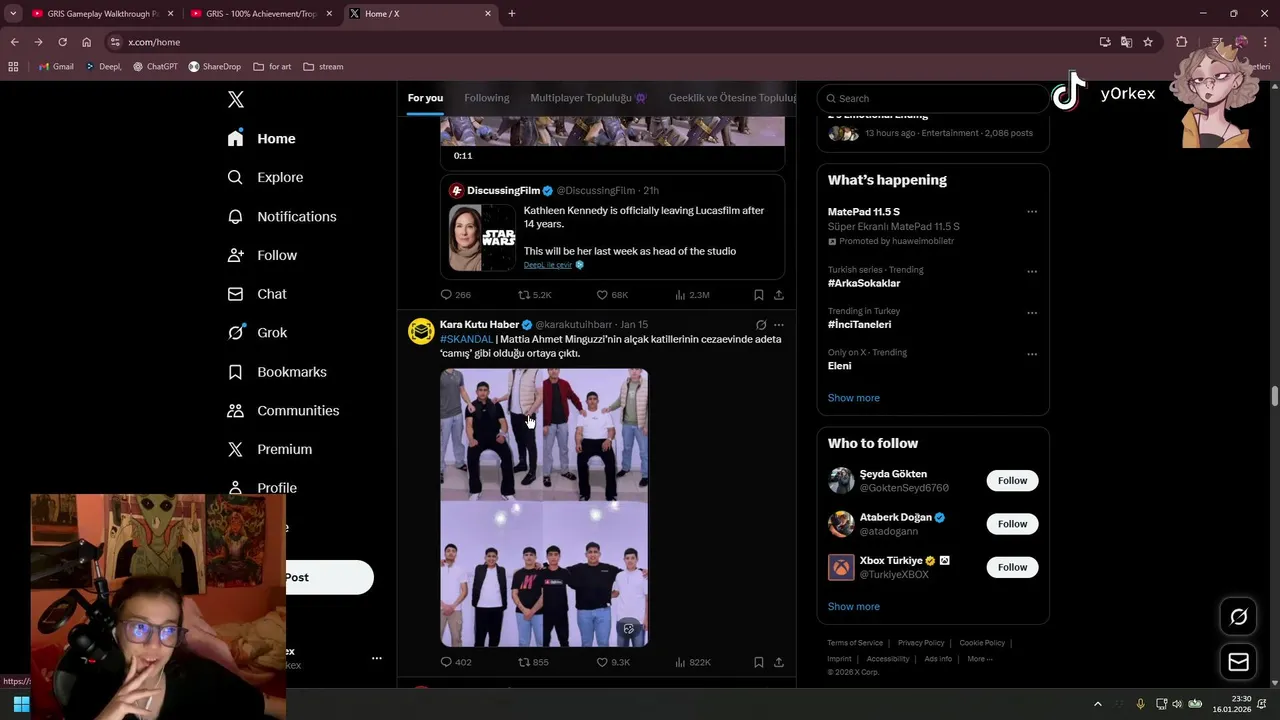This screenshot has height=720, width=1280.
Task: Open the ChatGPT bookmark
Action: [155, 67]
